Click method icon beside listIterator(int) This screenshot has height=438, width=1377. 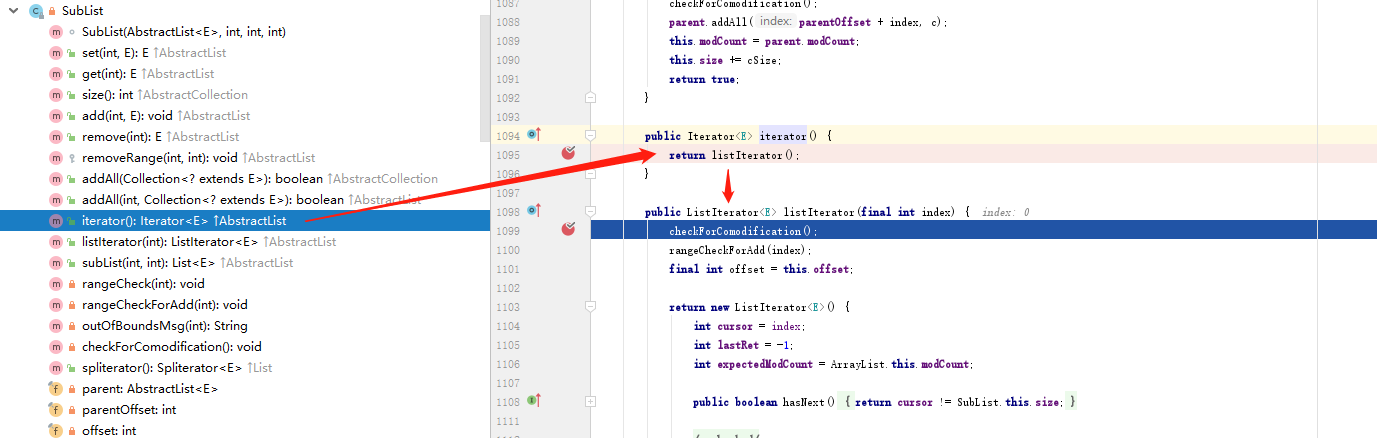point(55,242)
